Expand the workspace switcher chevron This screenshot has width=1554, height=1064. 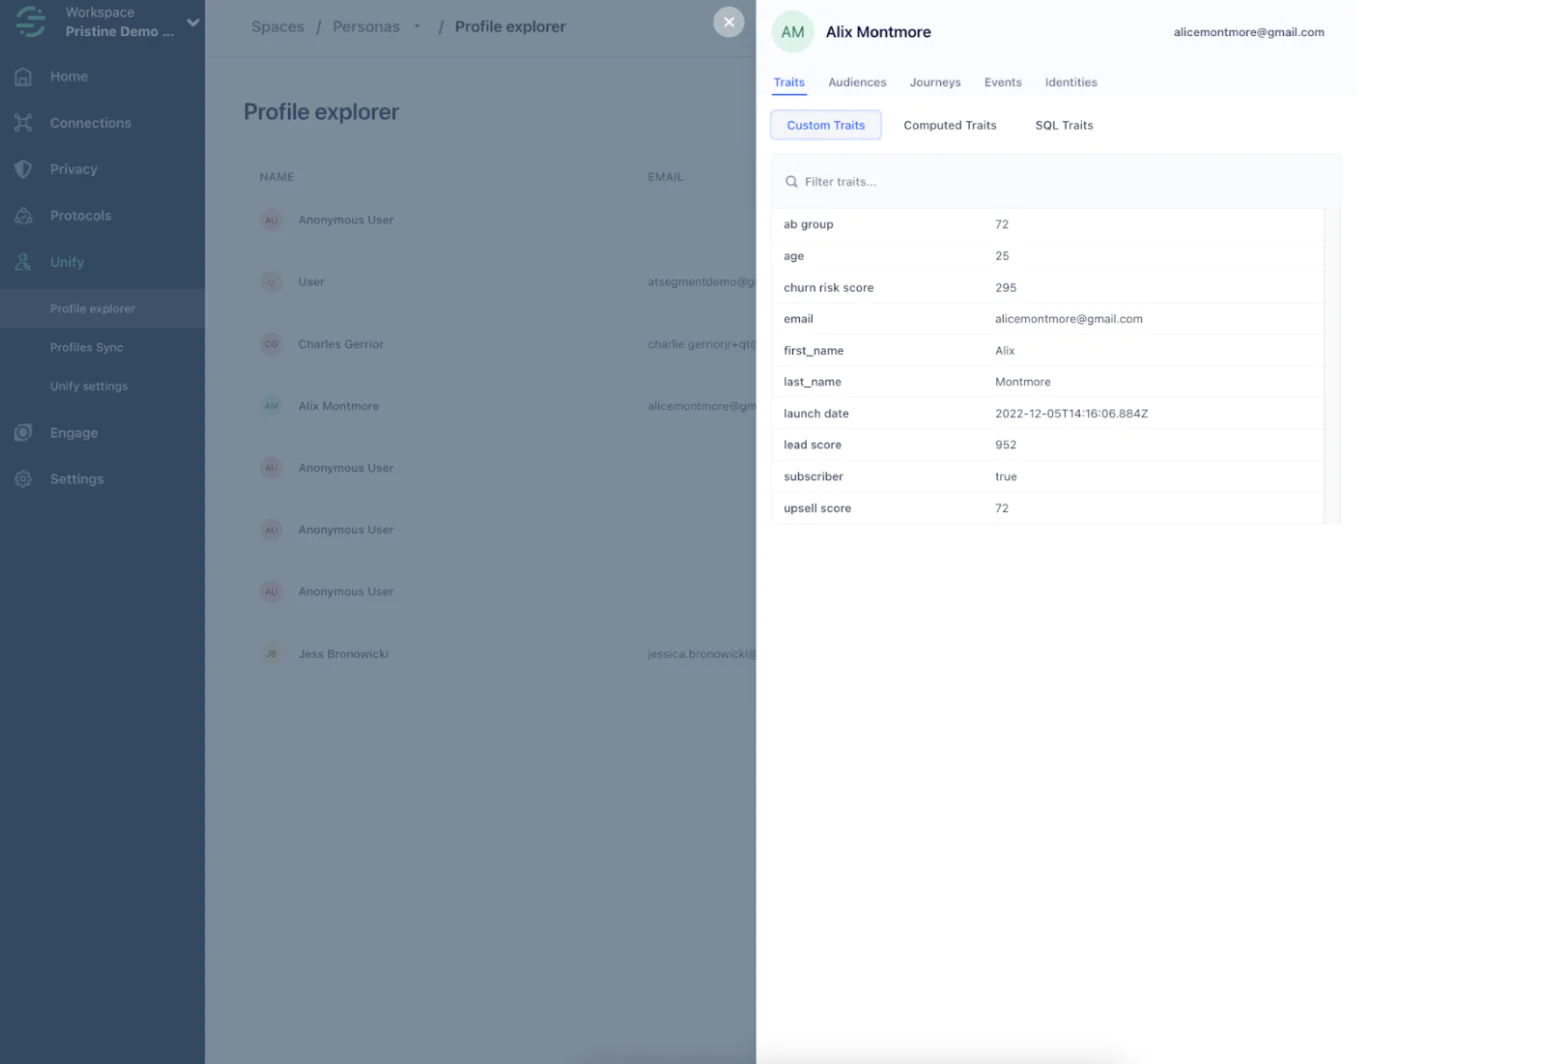pos(193,21)
